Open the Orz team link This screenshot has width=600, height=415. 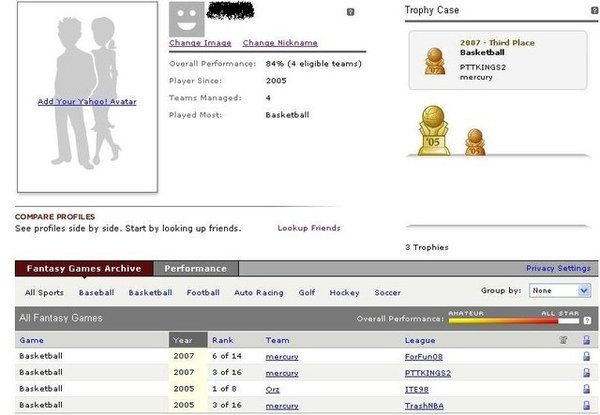click(272, 389)
